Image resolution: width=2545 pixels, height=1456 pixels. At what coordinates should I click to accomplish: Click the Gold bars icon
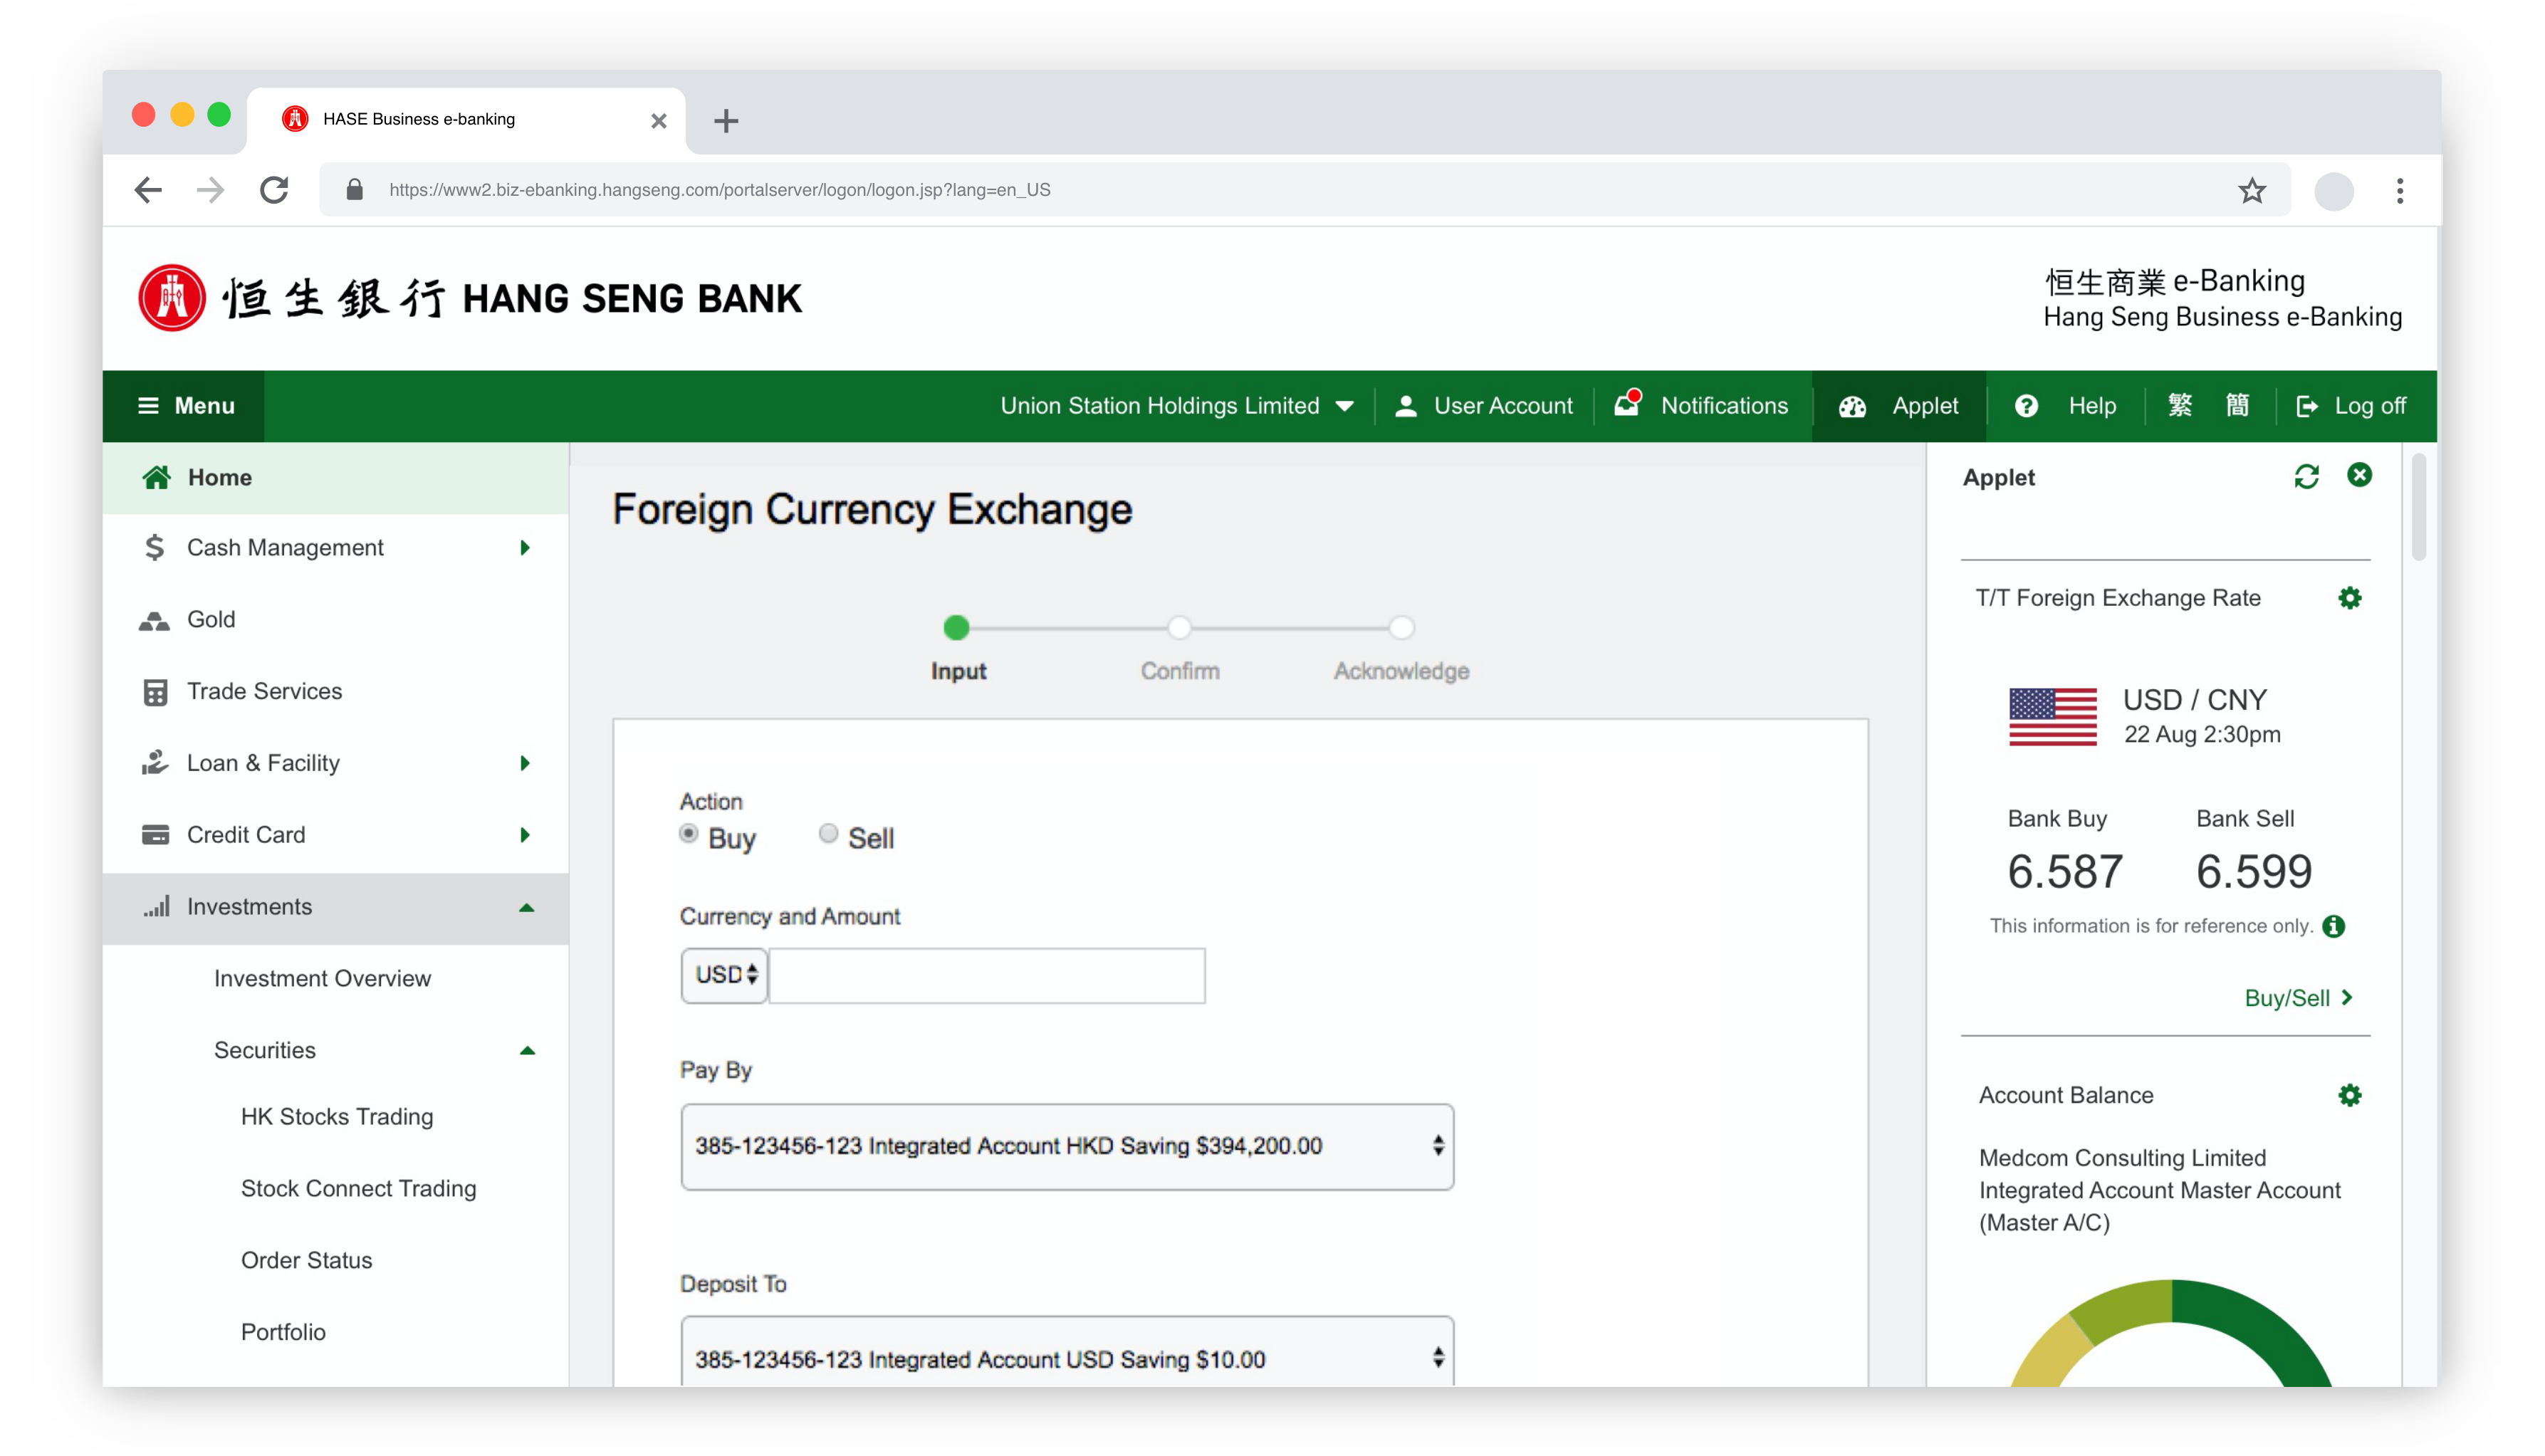click(x=154, y=621)
